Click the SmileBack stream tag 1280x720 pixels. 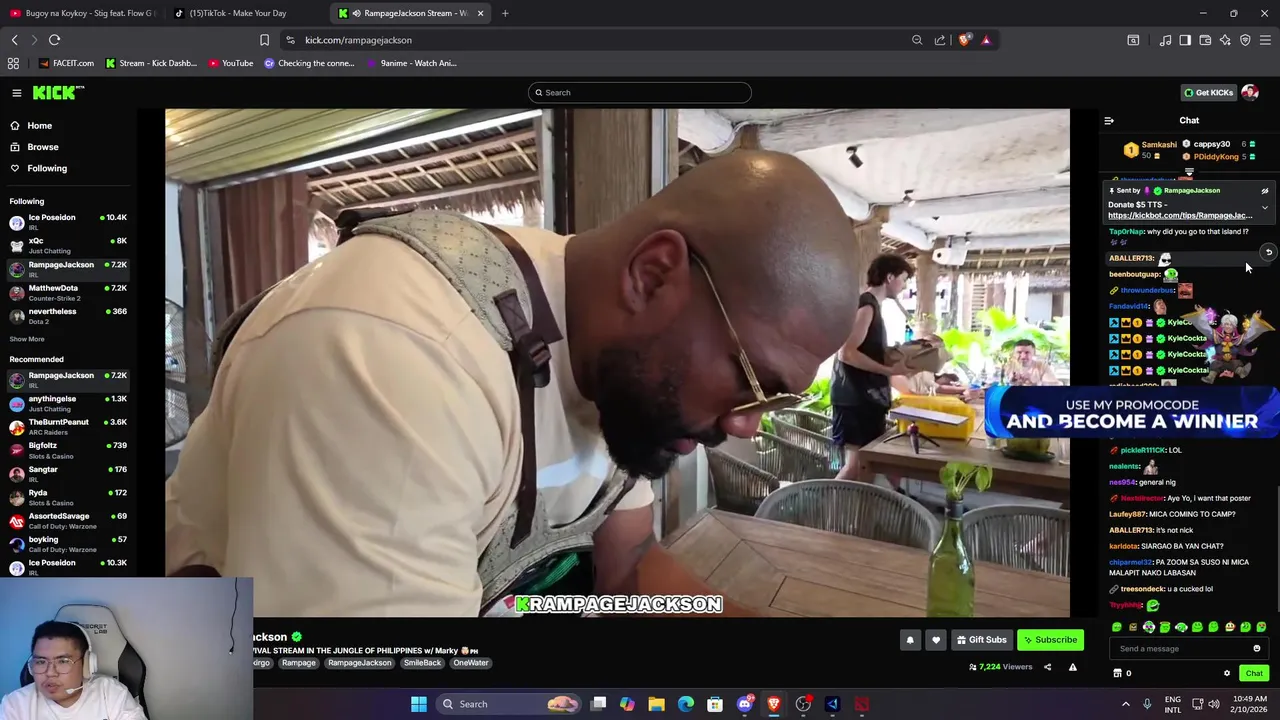(422, 663)
